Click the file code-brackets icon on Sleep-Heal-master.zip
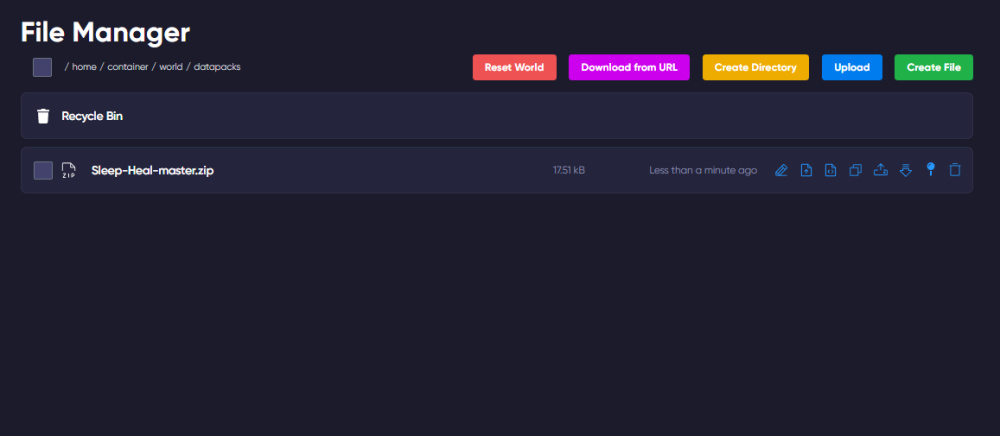This screenshot has height=436, width=1000. click(830, 170)
